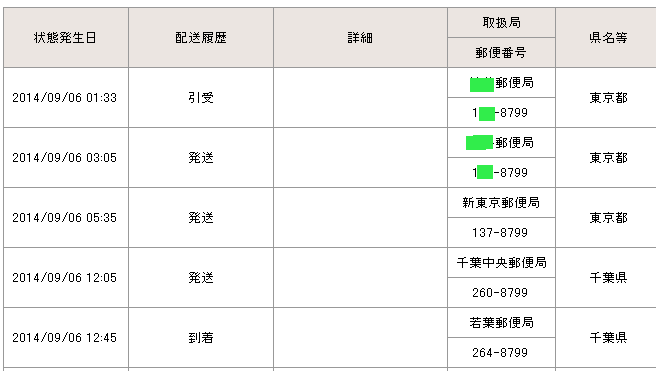656x371 pixels.
Task: Click 新東京郵便局 office name
Action: point(502,203)
